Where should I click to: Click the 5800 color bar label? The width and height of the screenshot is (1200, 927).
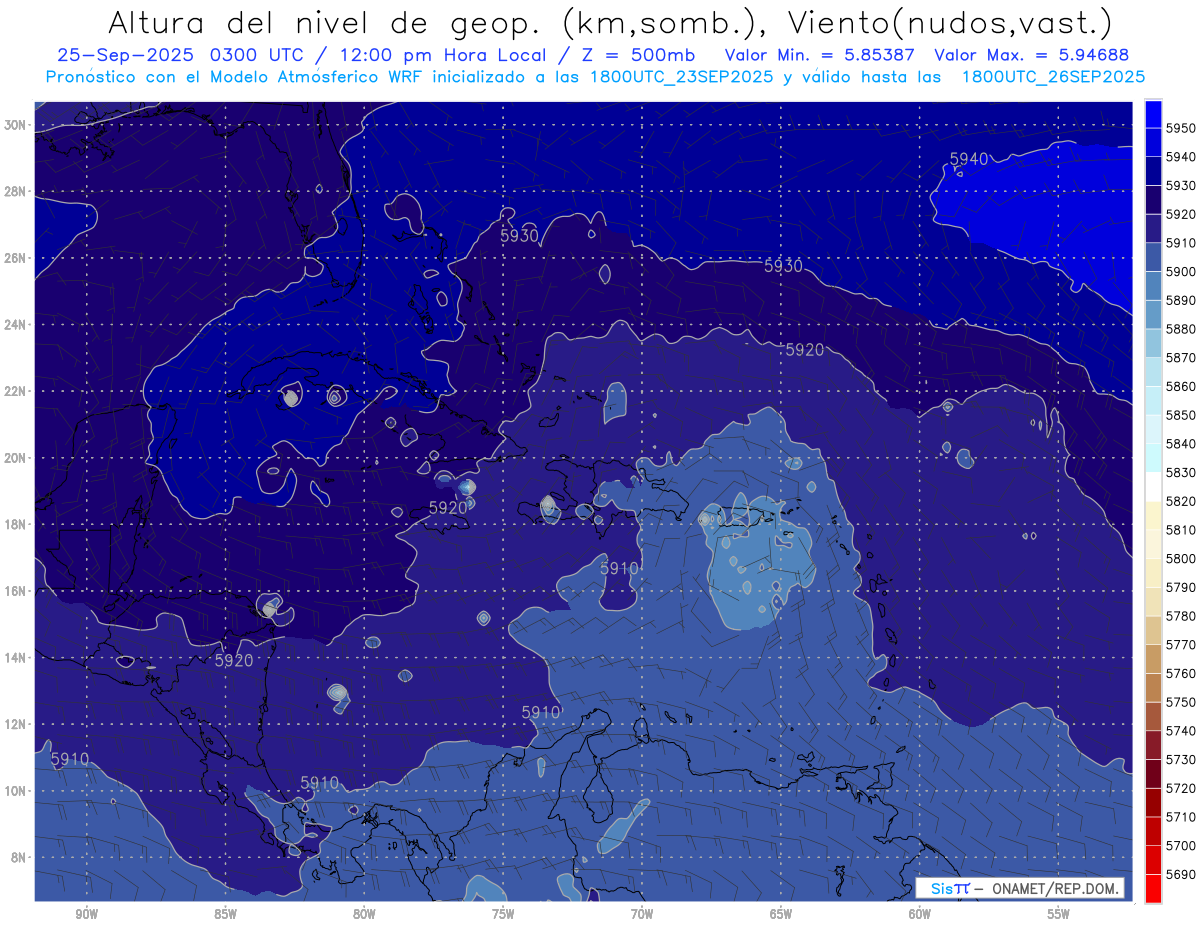[1181, 559]
